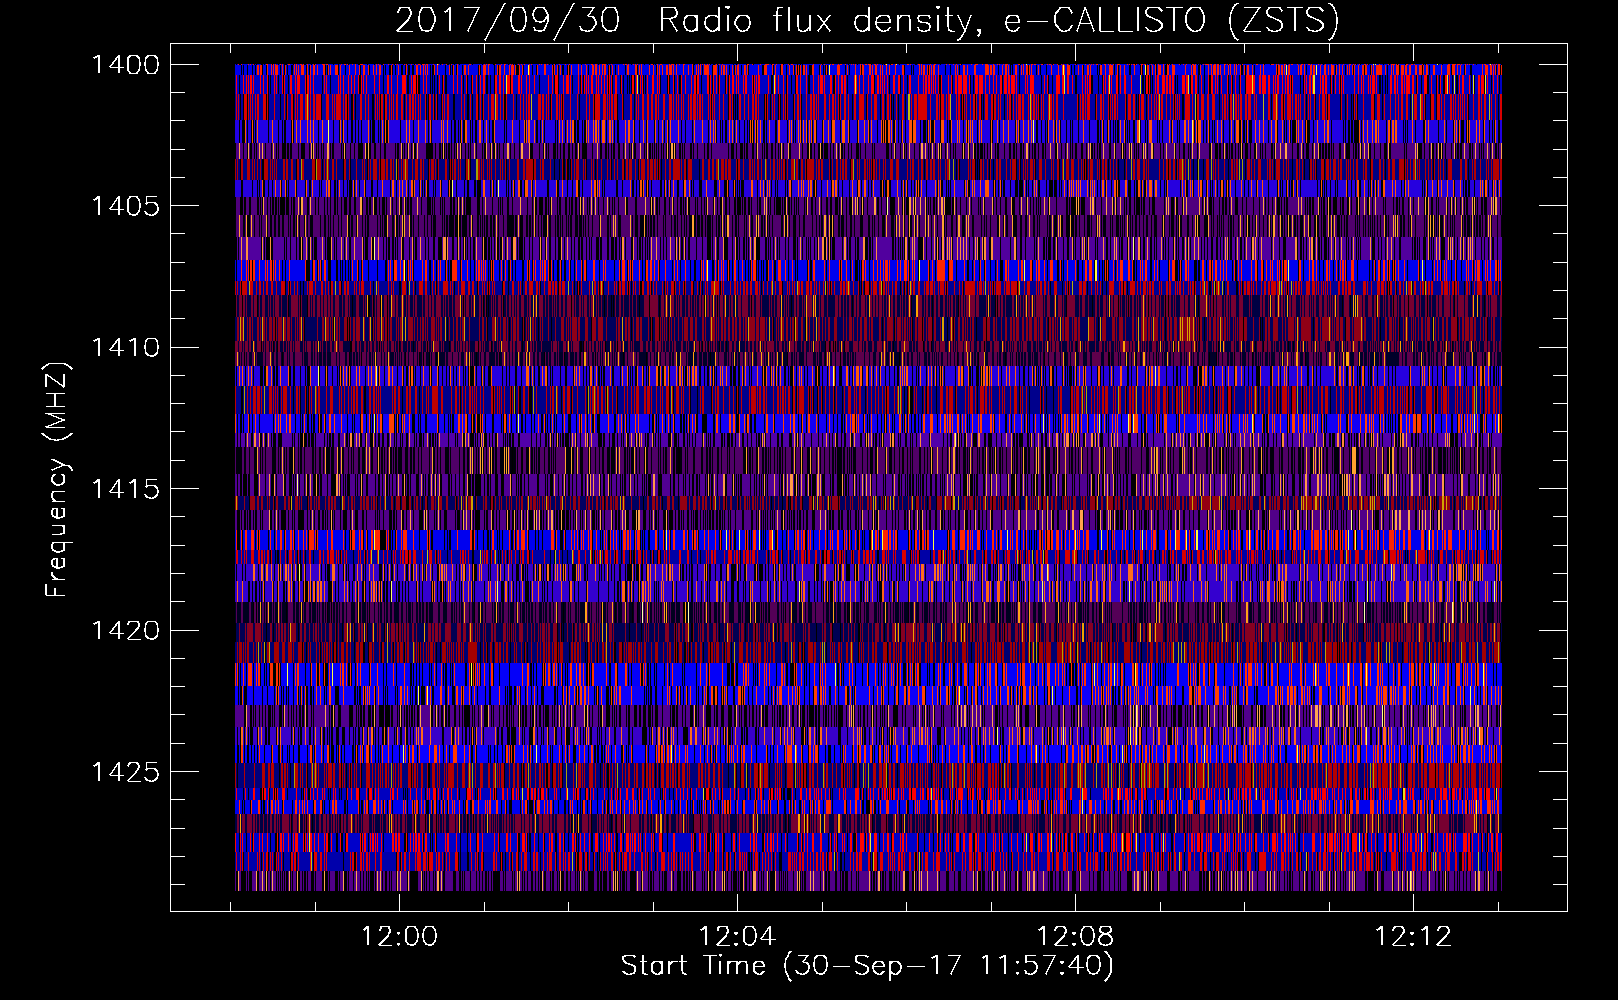Click the date 2017/09/30 in title
This screenshot has width=1618, height=1000.
[x=507, y=21]
